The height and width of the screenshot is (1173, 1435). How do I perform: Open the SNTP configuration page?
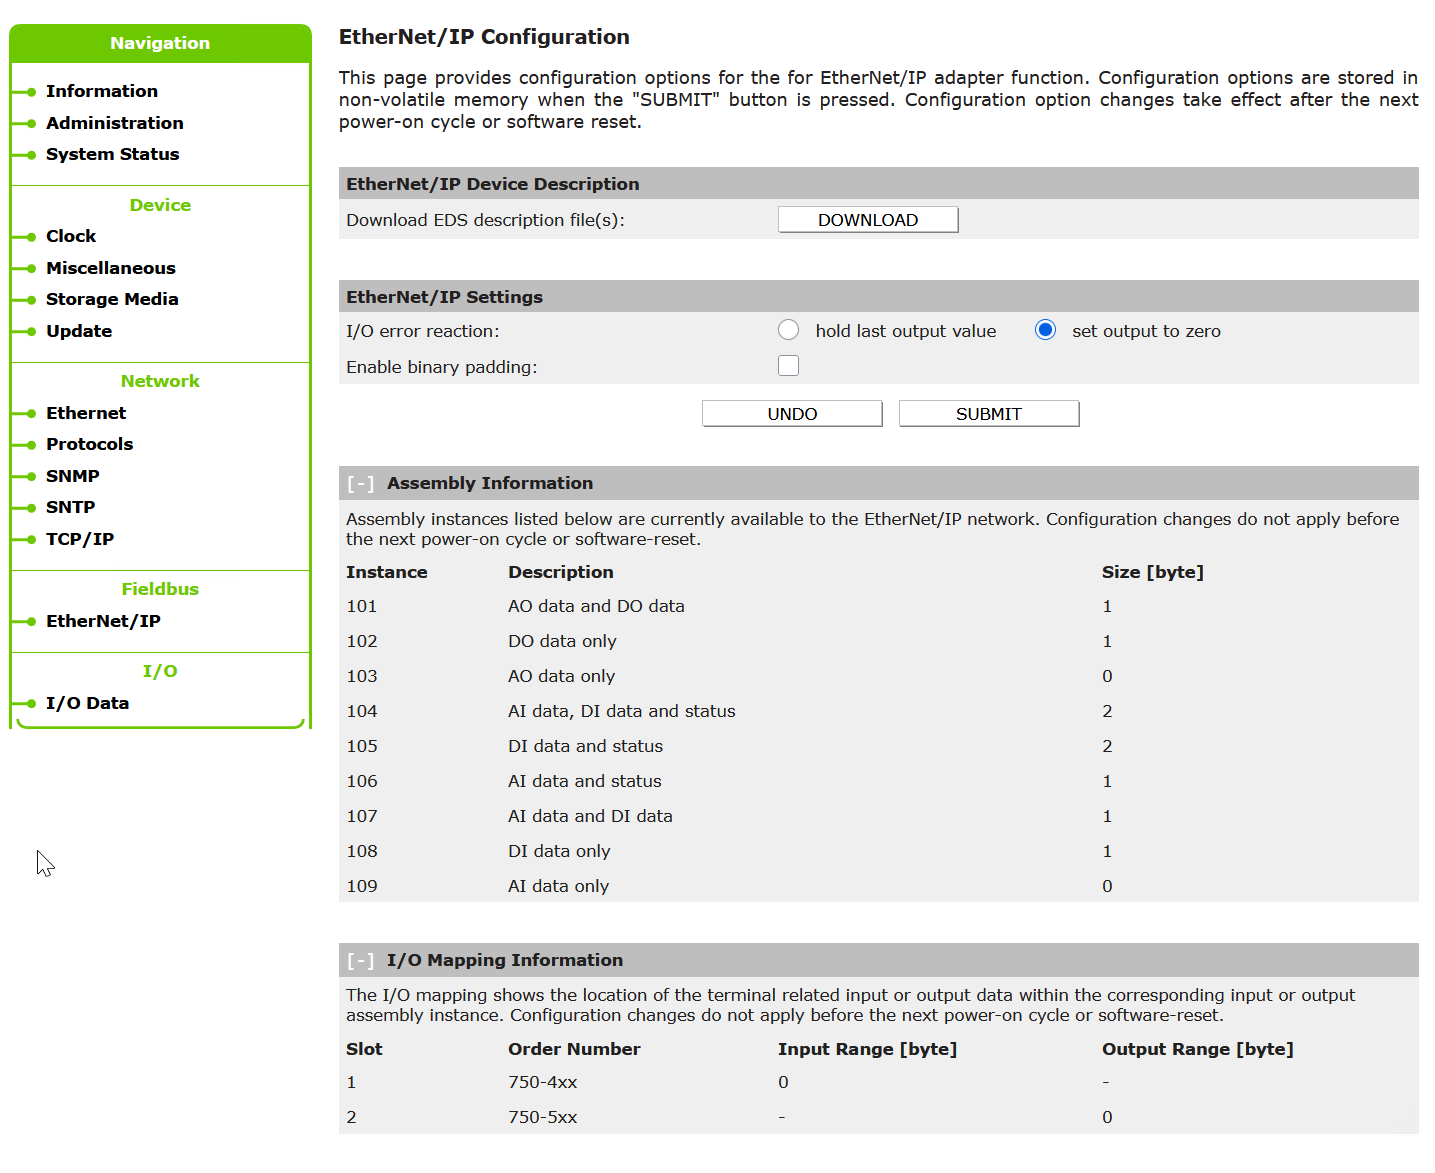pyautogui.click(x=70, y=507)
